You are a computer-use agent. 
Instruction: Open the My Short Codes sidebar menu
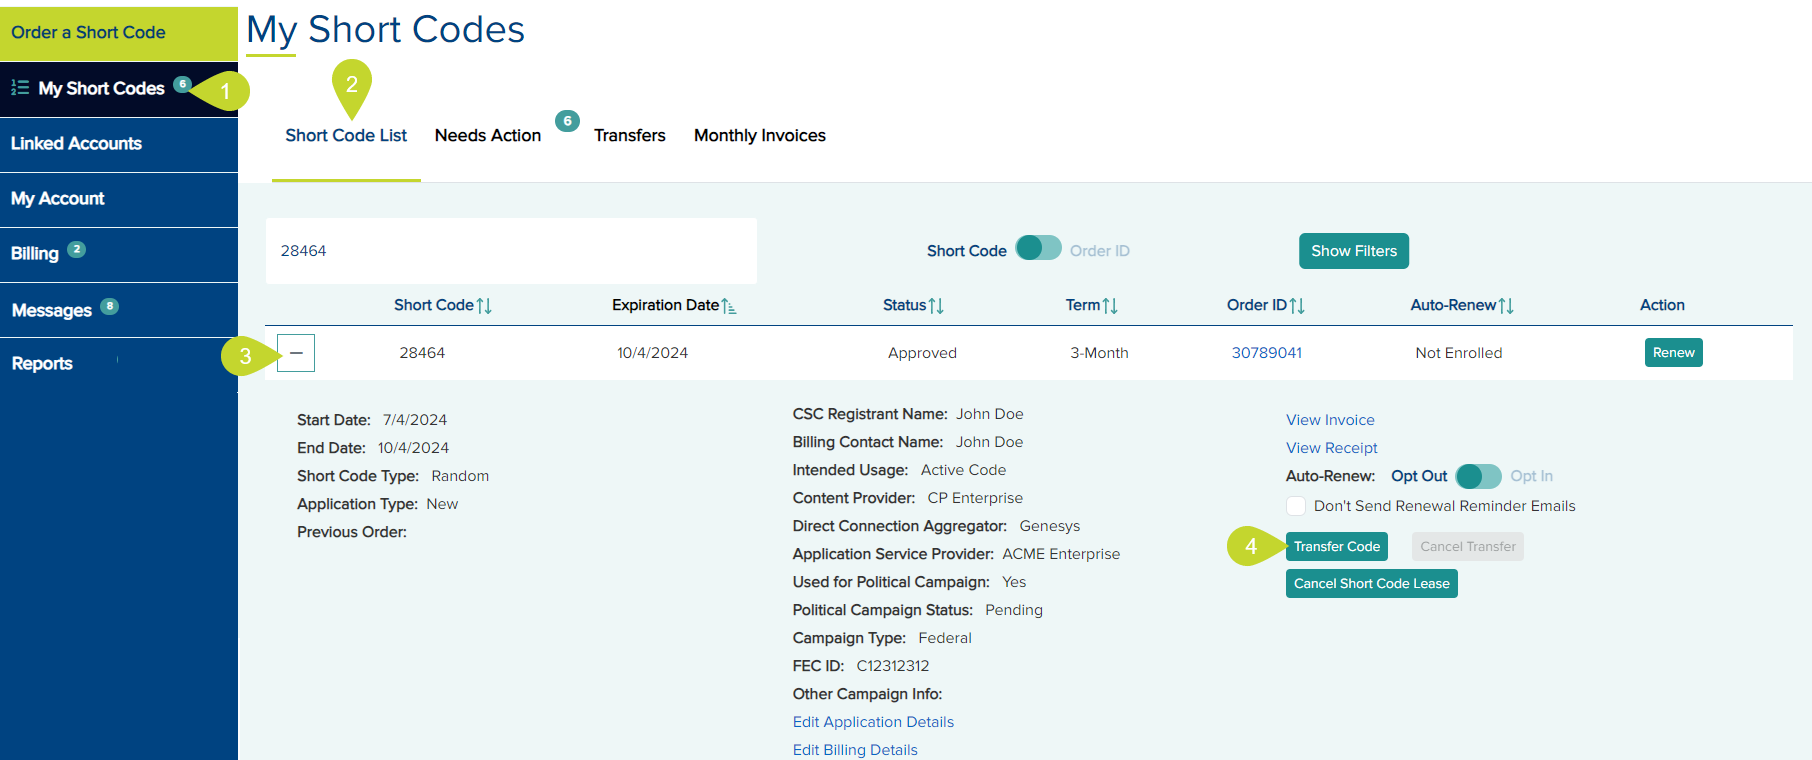(101, 89)
